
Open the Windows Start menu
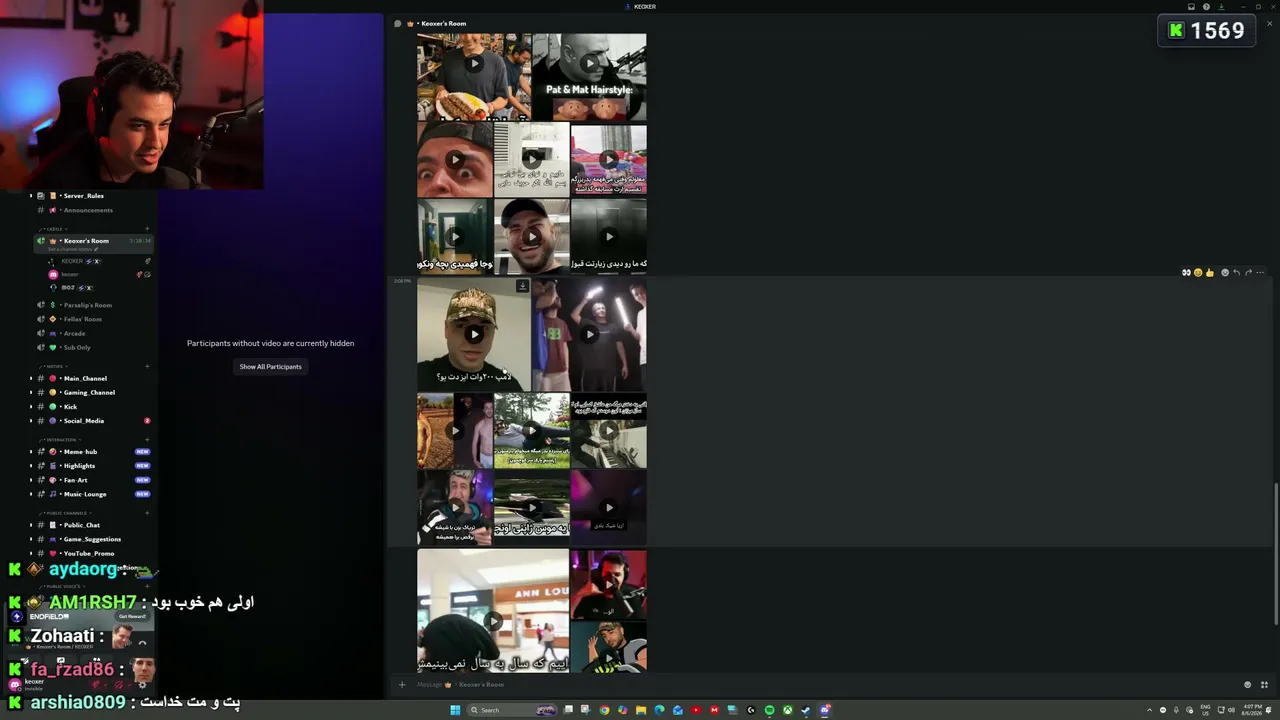[x=455, y=710]
